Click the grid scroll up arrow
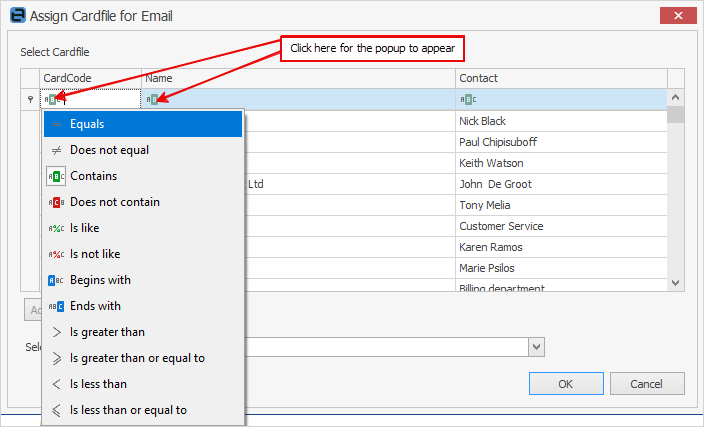Screen dimensions: 704x427 [675, 97]
